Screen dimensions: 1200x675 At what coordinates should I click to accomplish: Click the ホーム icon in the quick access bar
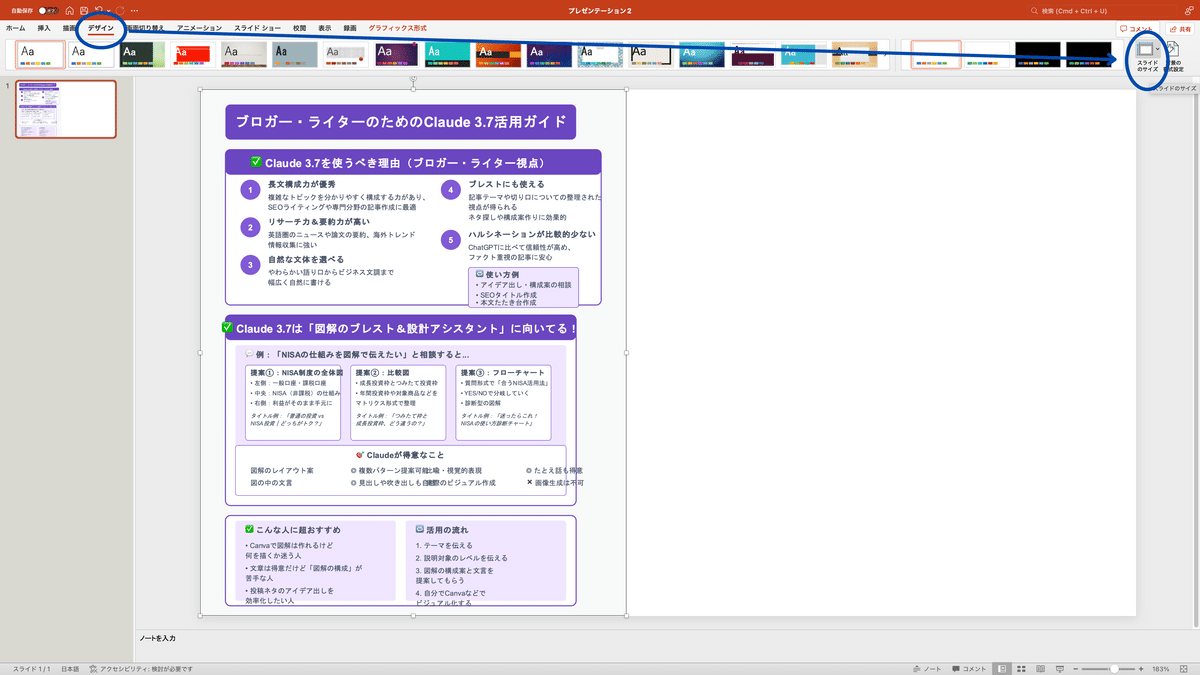pyautogui.click(x=70, y=11)
